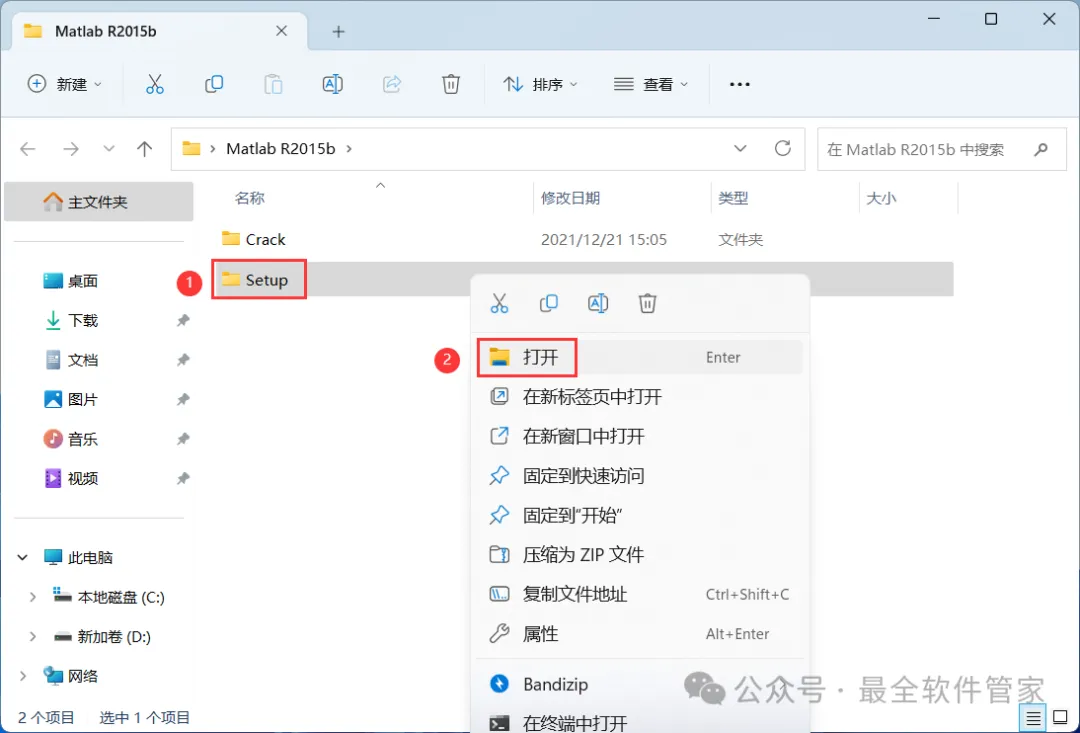The image size is (1080, 733).
Task: Click the Matlab R2015b tab title
Action: [105, 31]
